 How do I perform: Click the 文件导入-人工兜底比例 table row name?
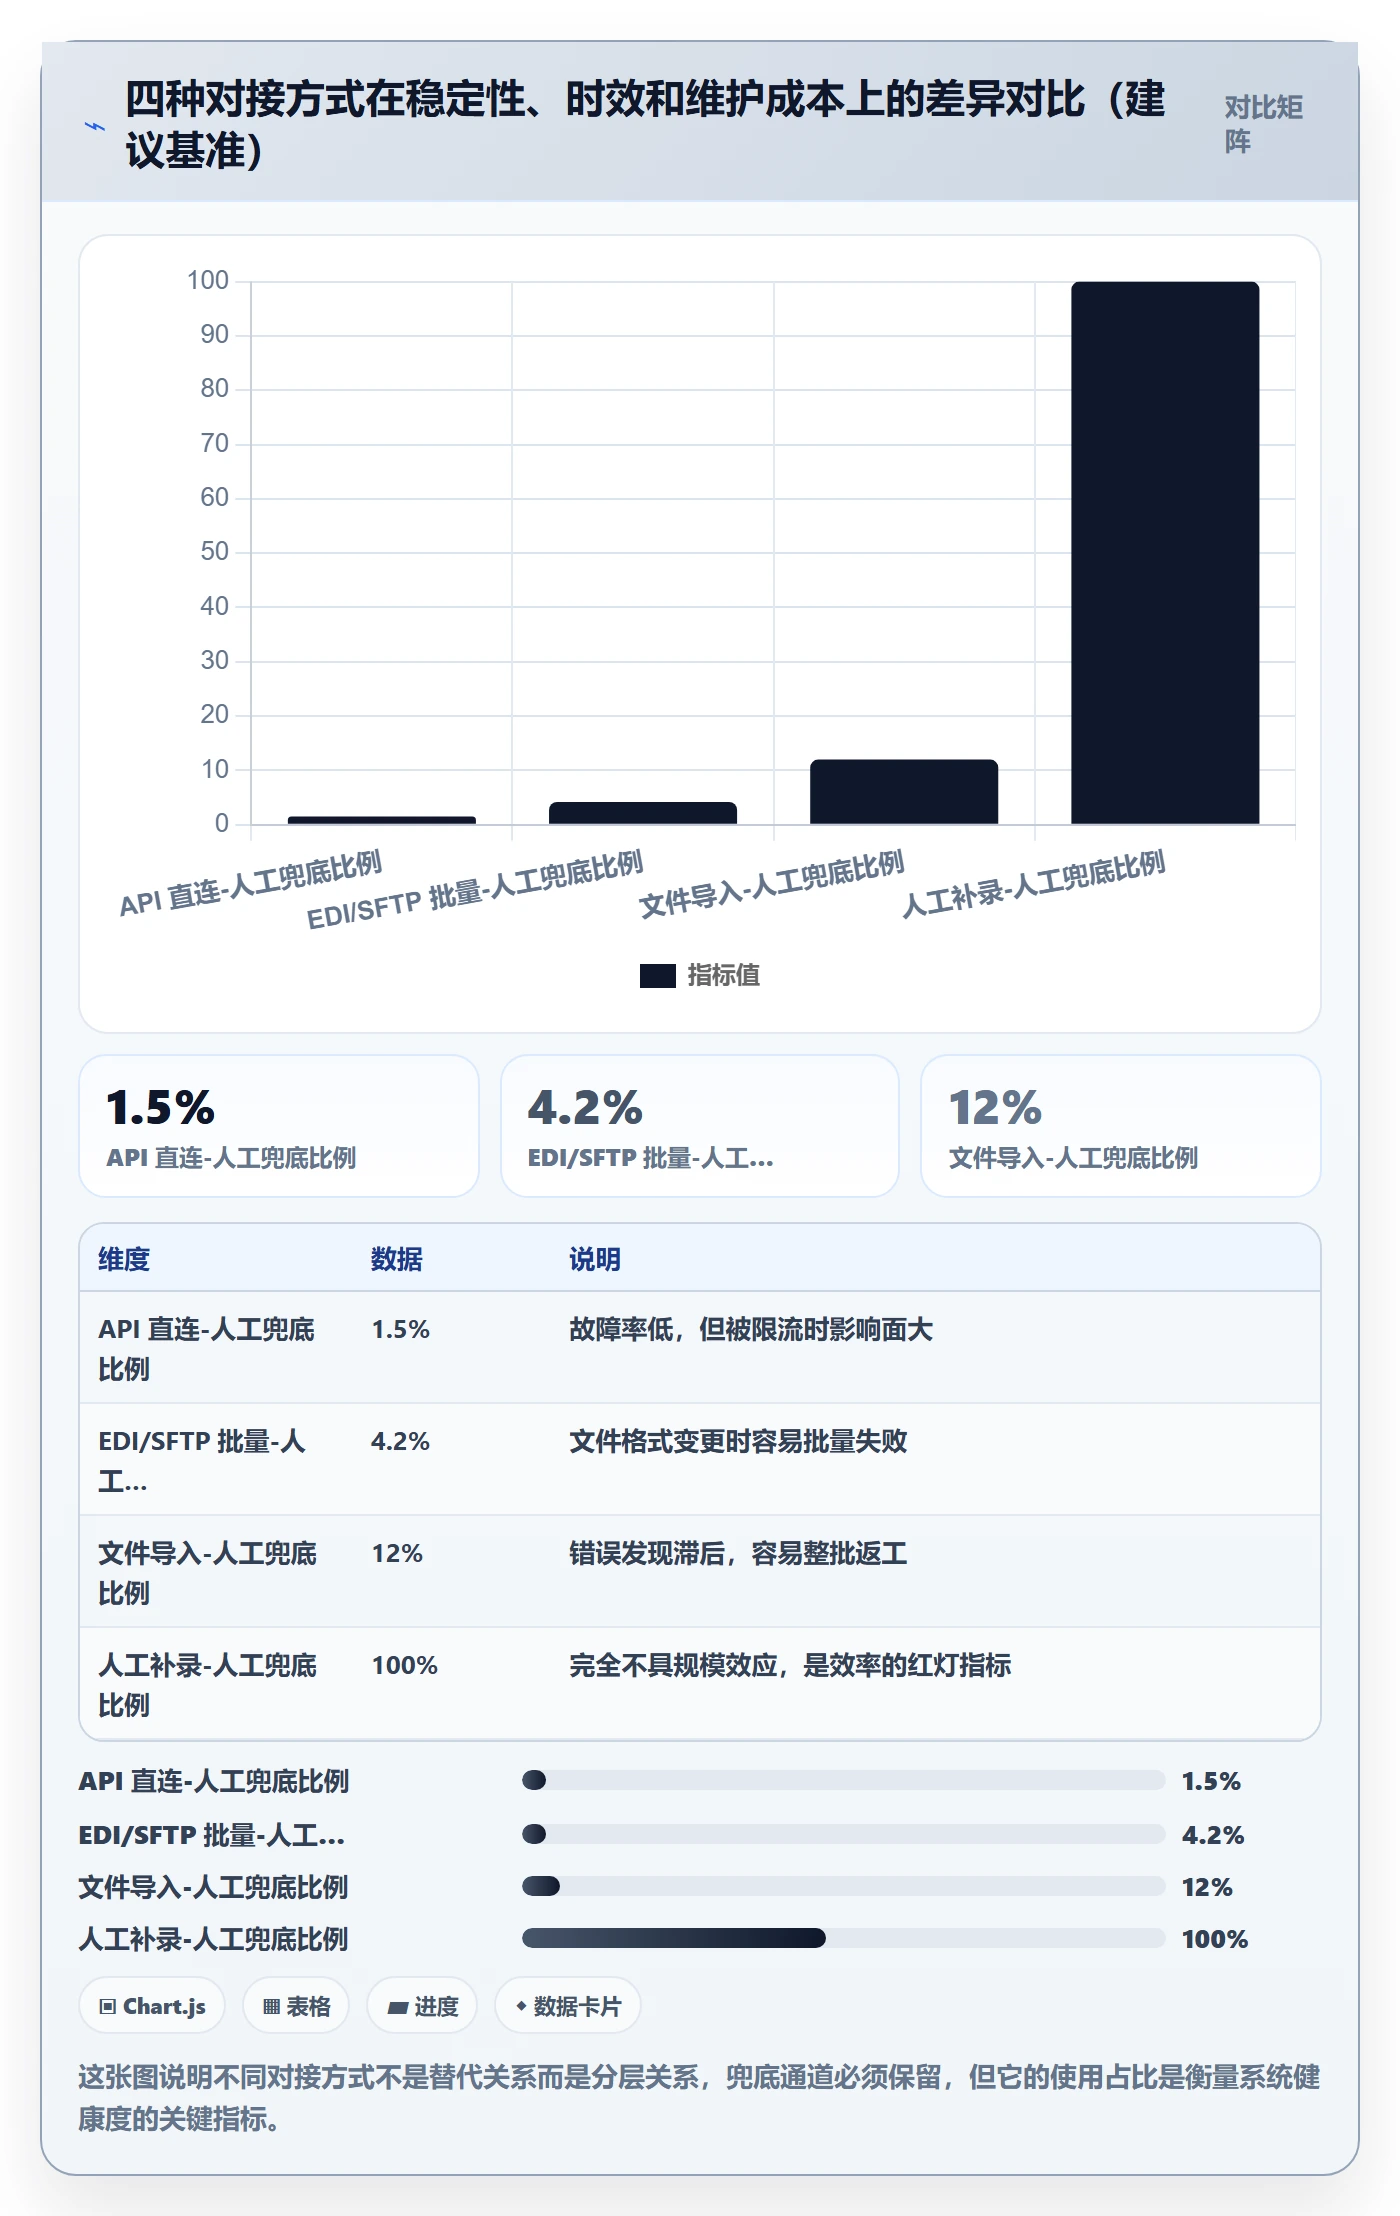coord(207,1573)
